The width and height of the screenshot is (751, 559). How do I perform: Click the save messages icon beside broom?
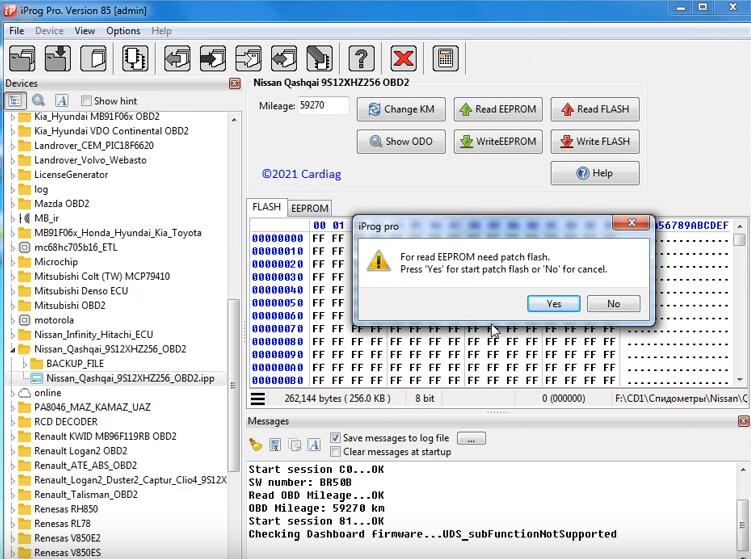pyautogui.click(x=275, y=445)
